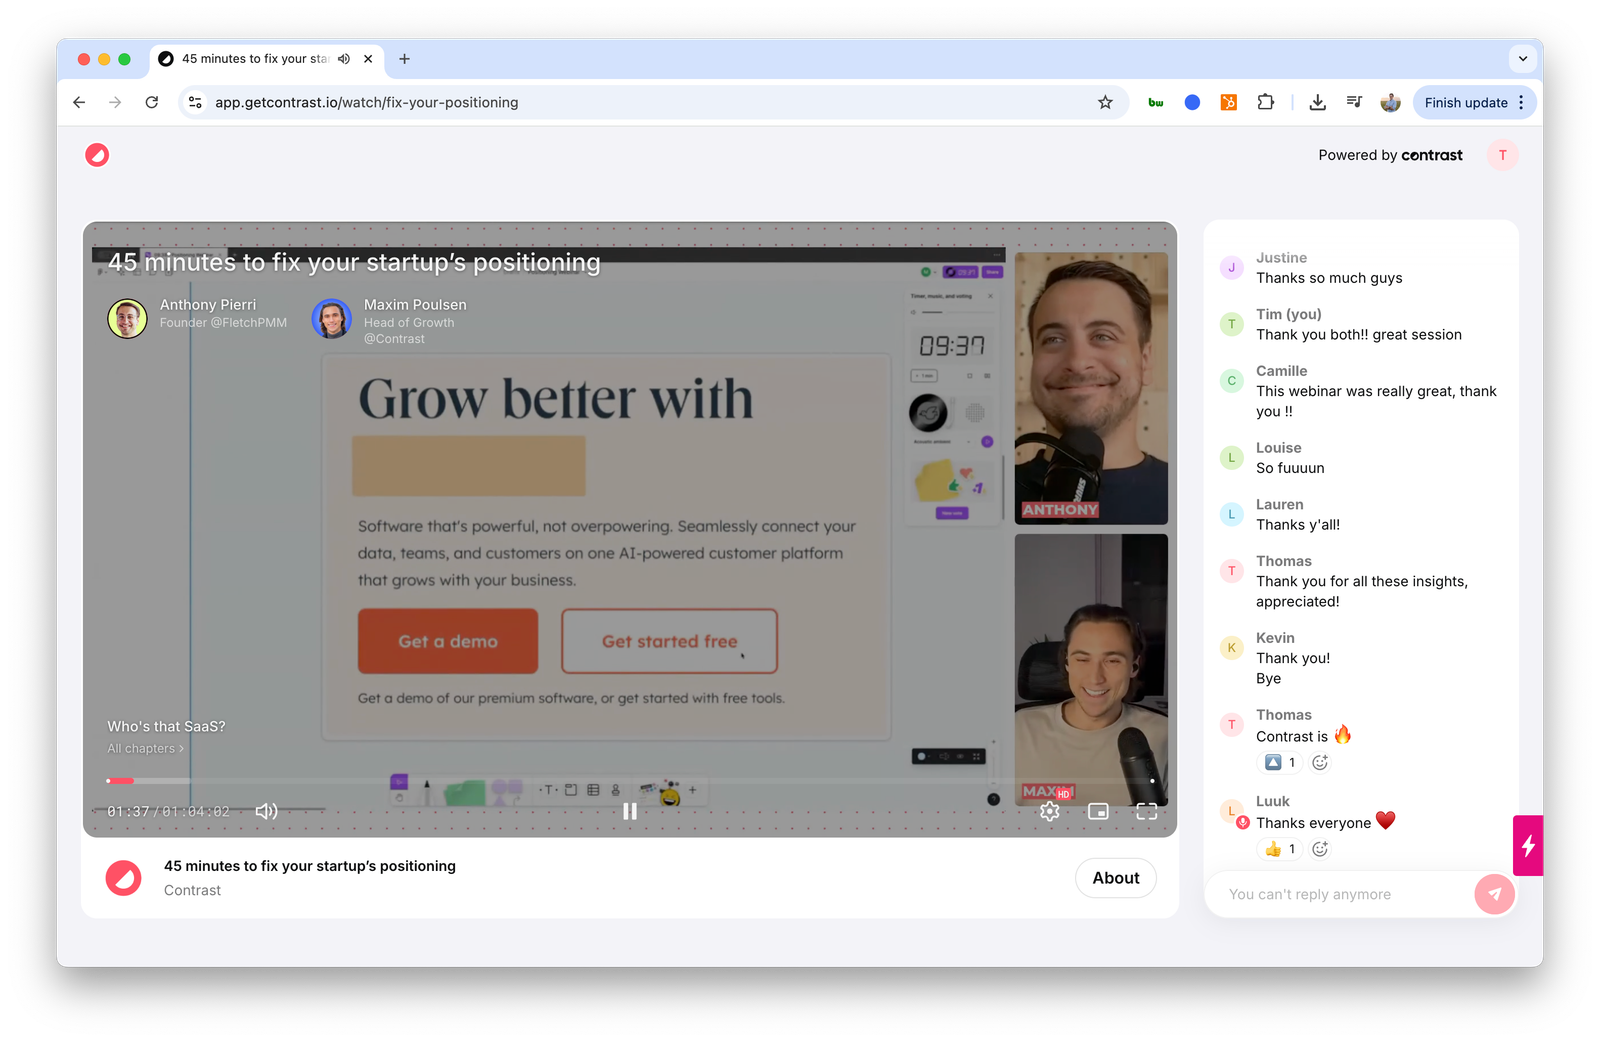Click the Contrast logo in the top left
The height and width of the screenshot is (1042, 1600).
[97, 155]
